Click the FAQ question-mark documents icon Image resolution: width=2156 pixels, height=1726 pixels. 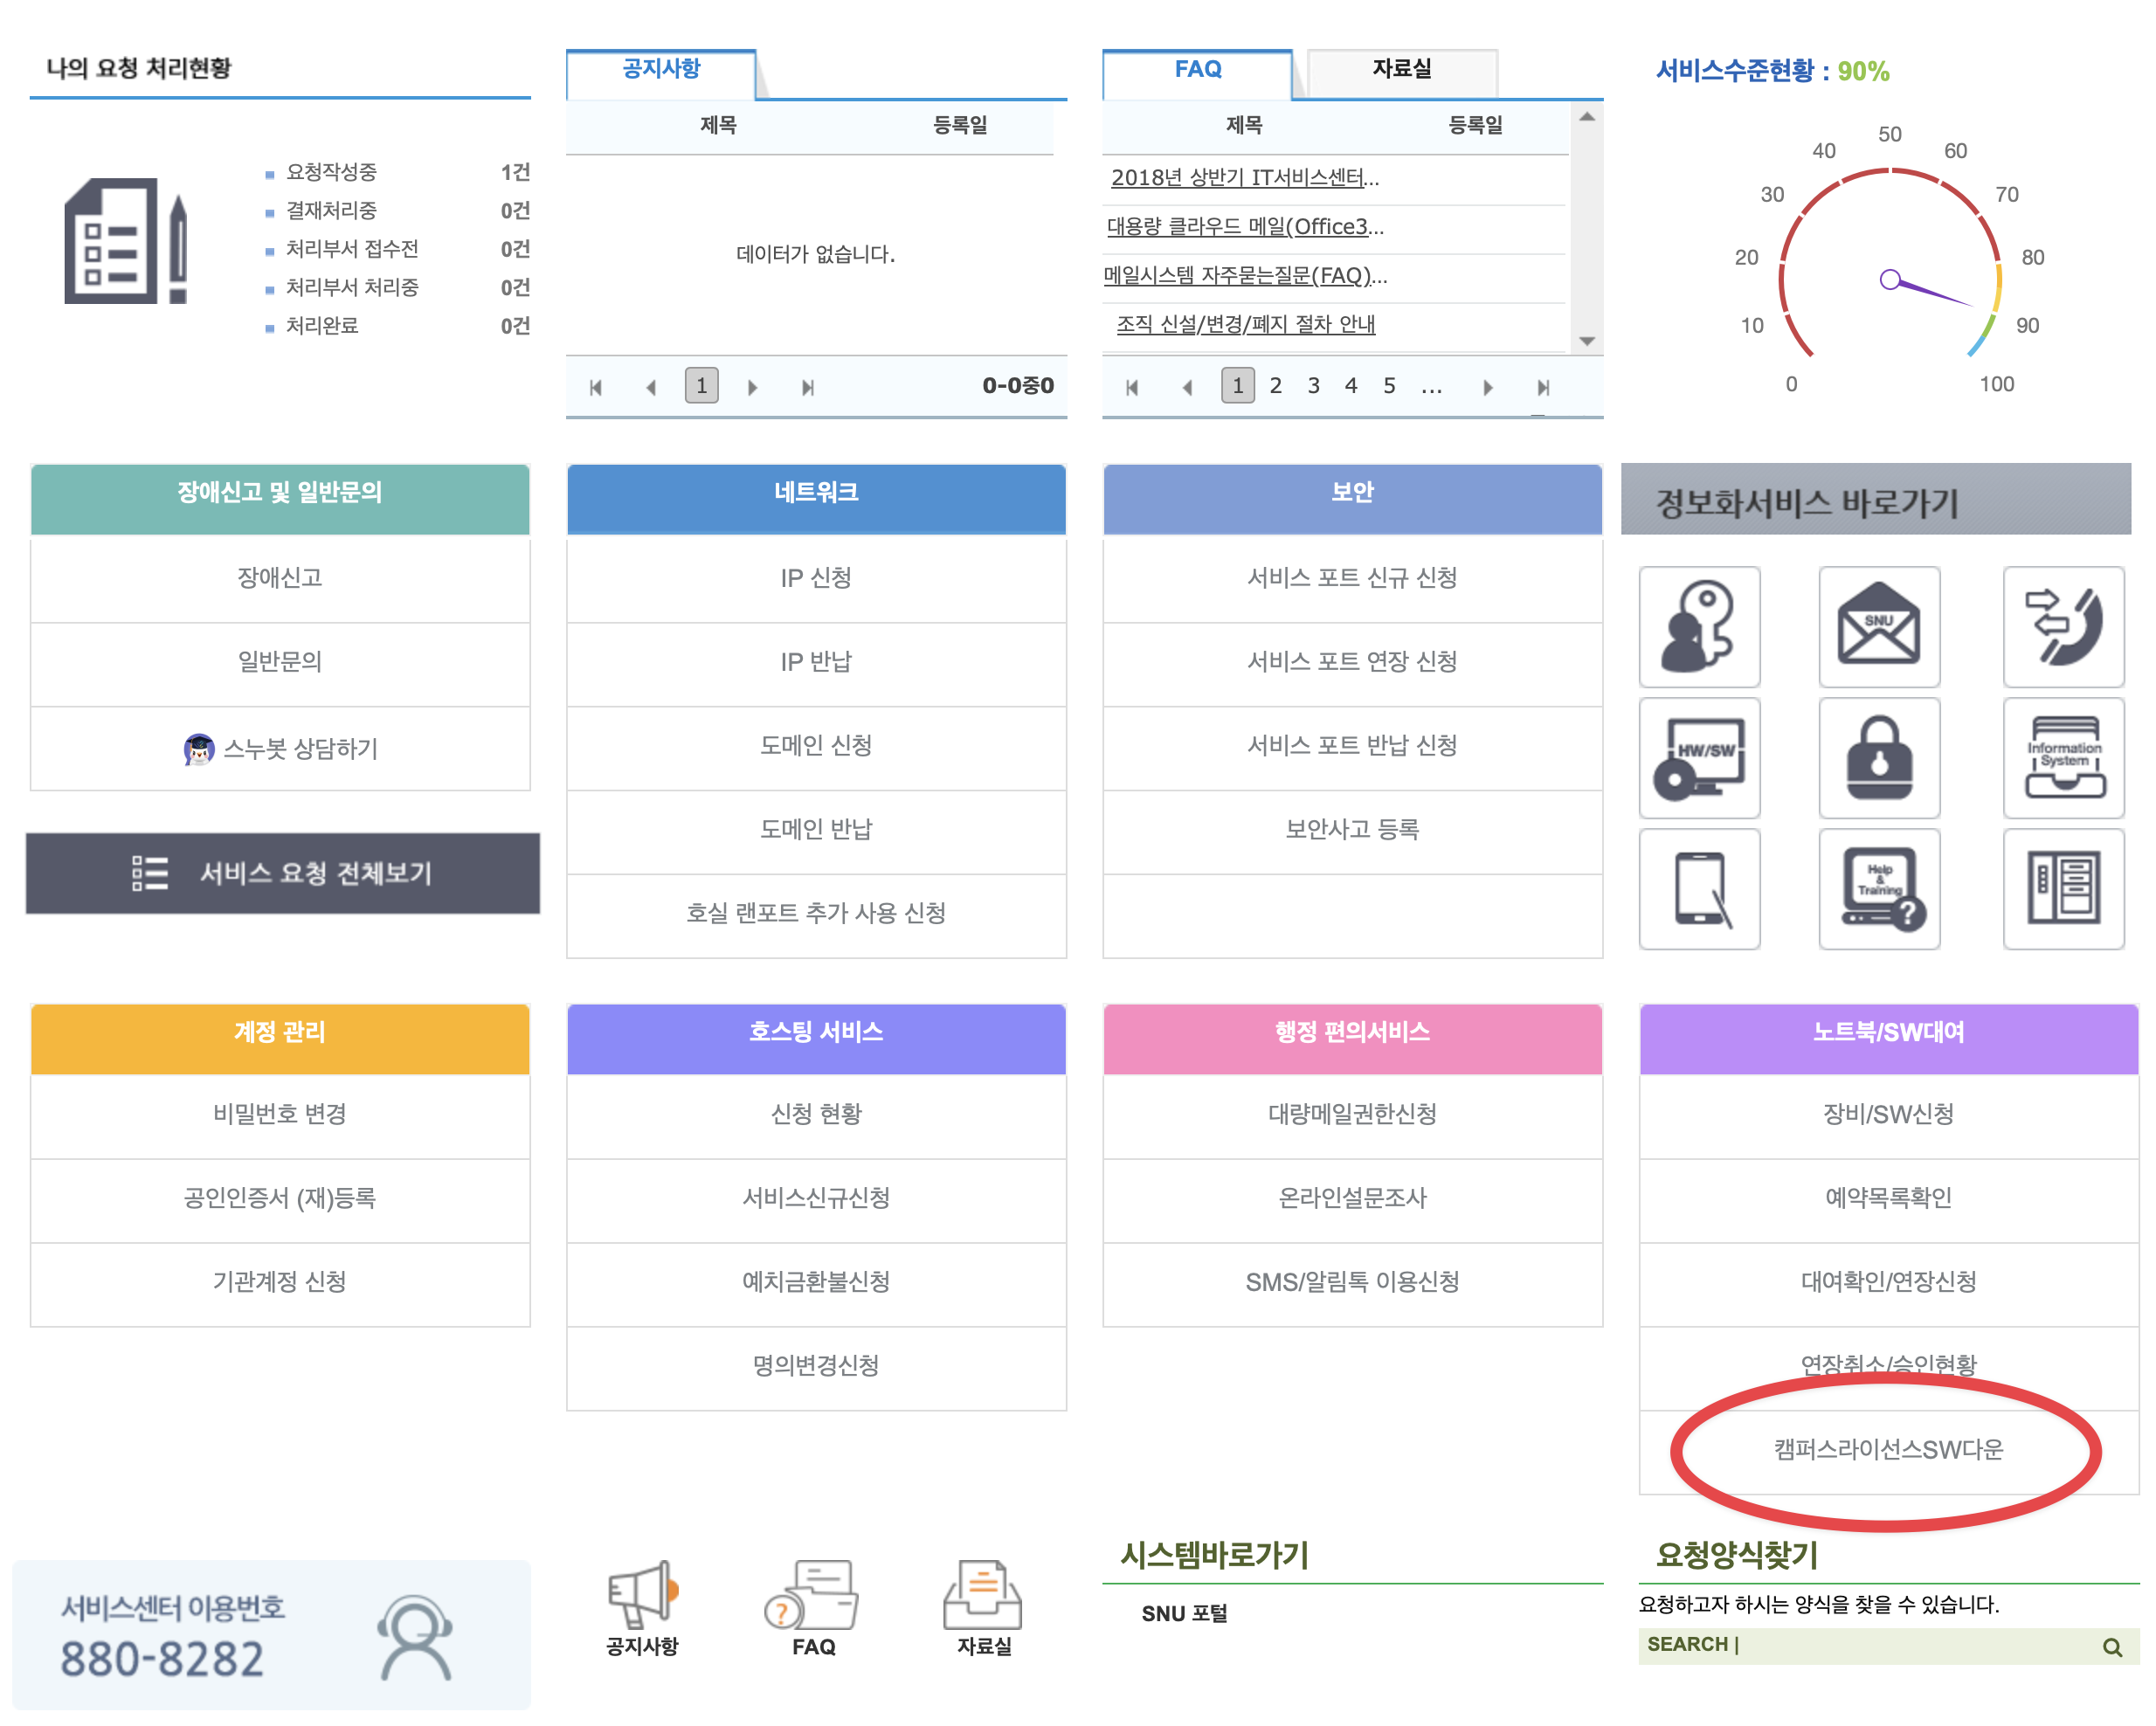point(812,1593)
